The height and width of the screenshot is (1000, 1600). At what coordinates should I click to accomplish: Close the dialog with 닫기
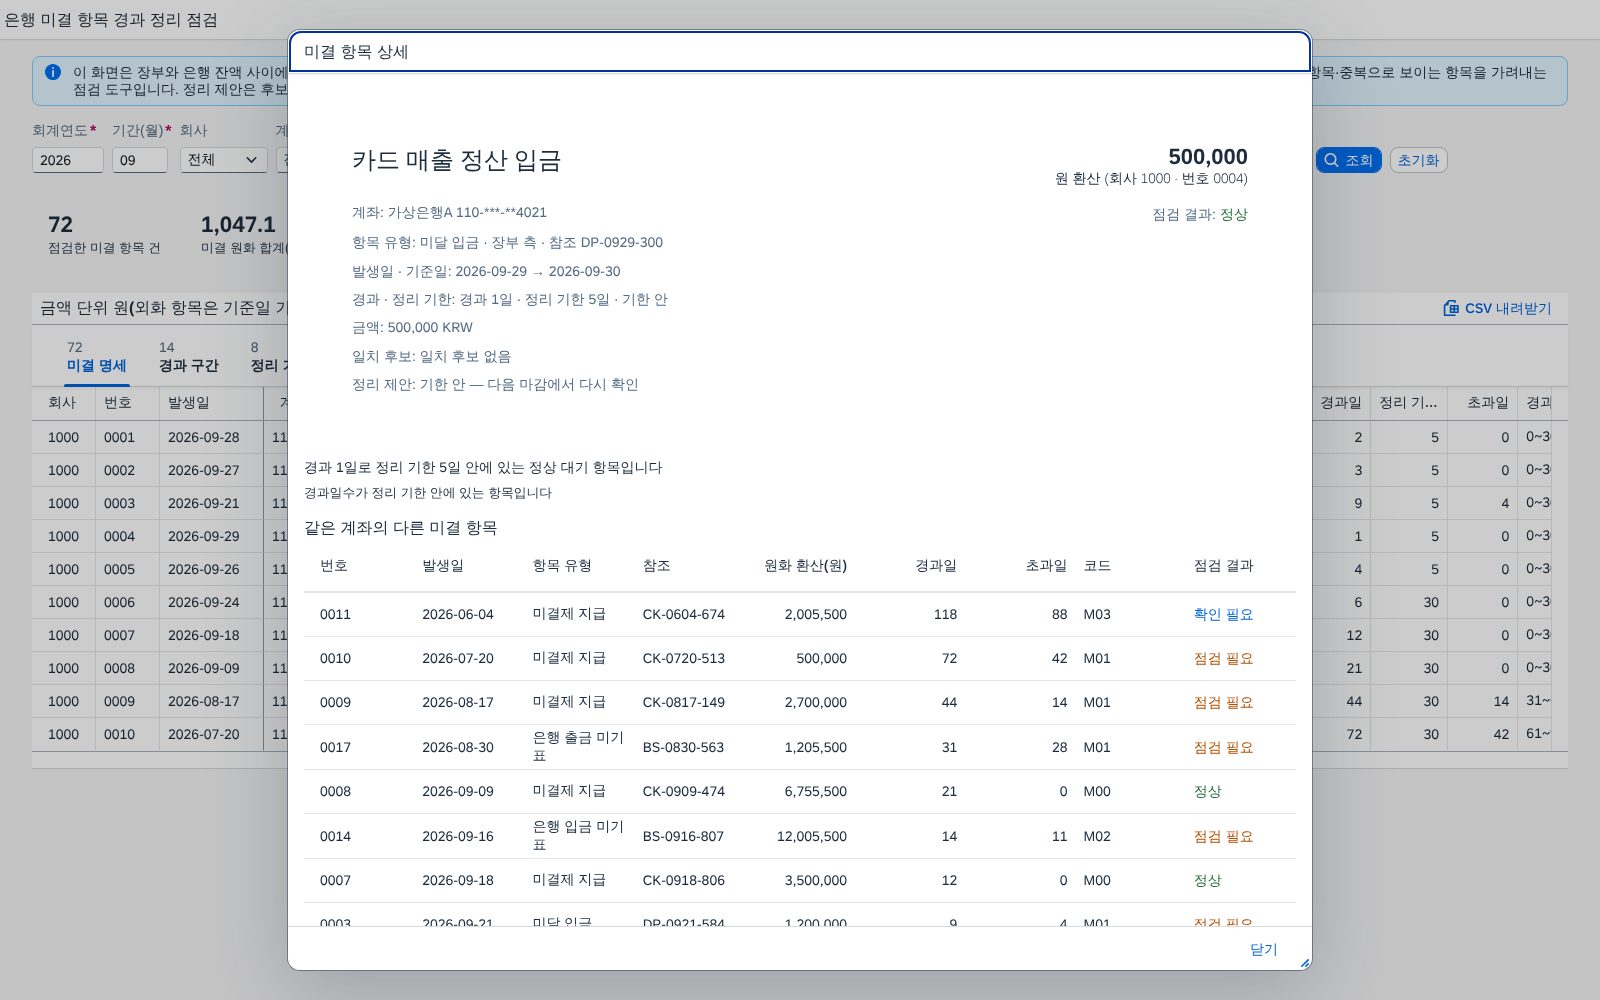pyautogui.click(x=1263, y=949)
